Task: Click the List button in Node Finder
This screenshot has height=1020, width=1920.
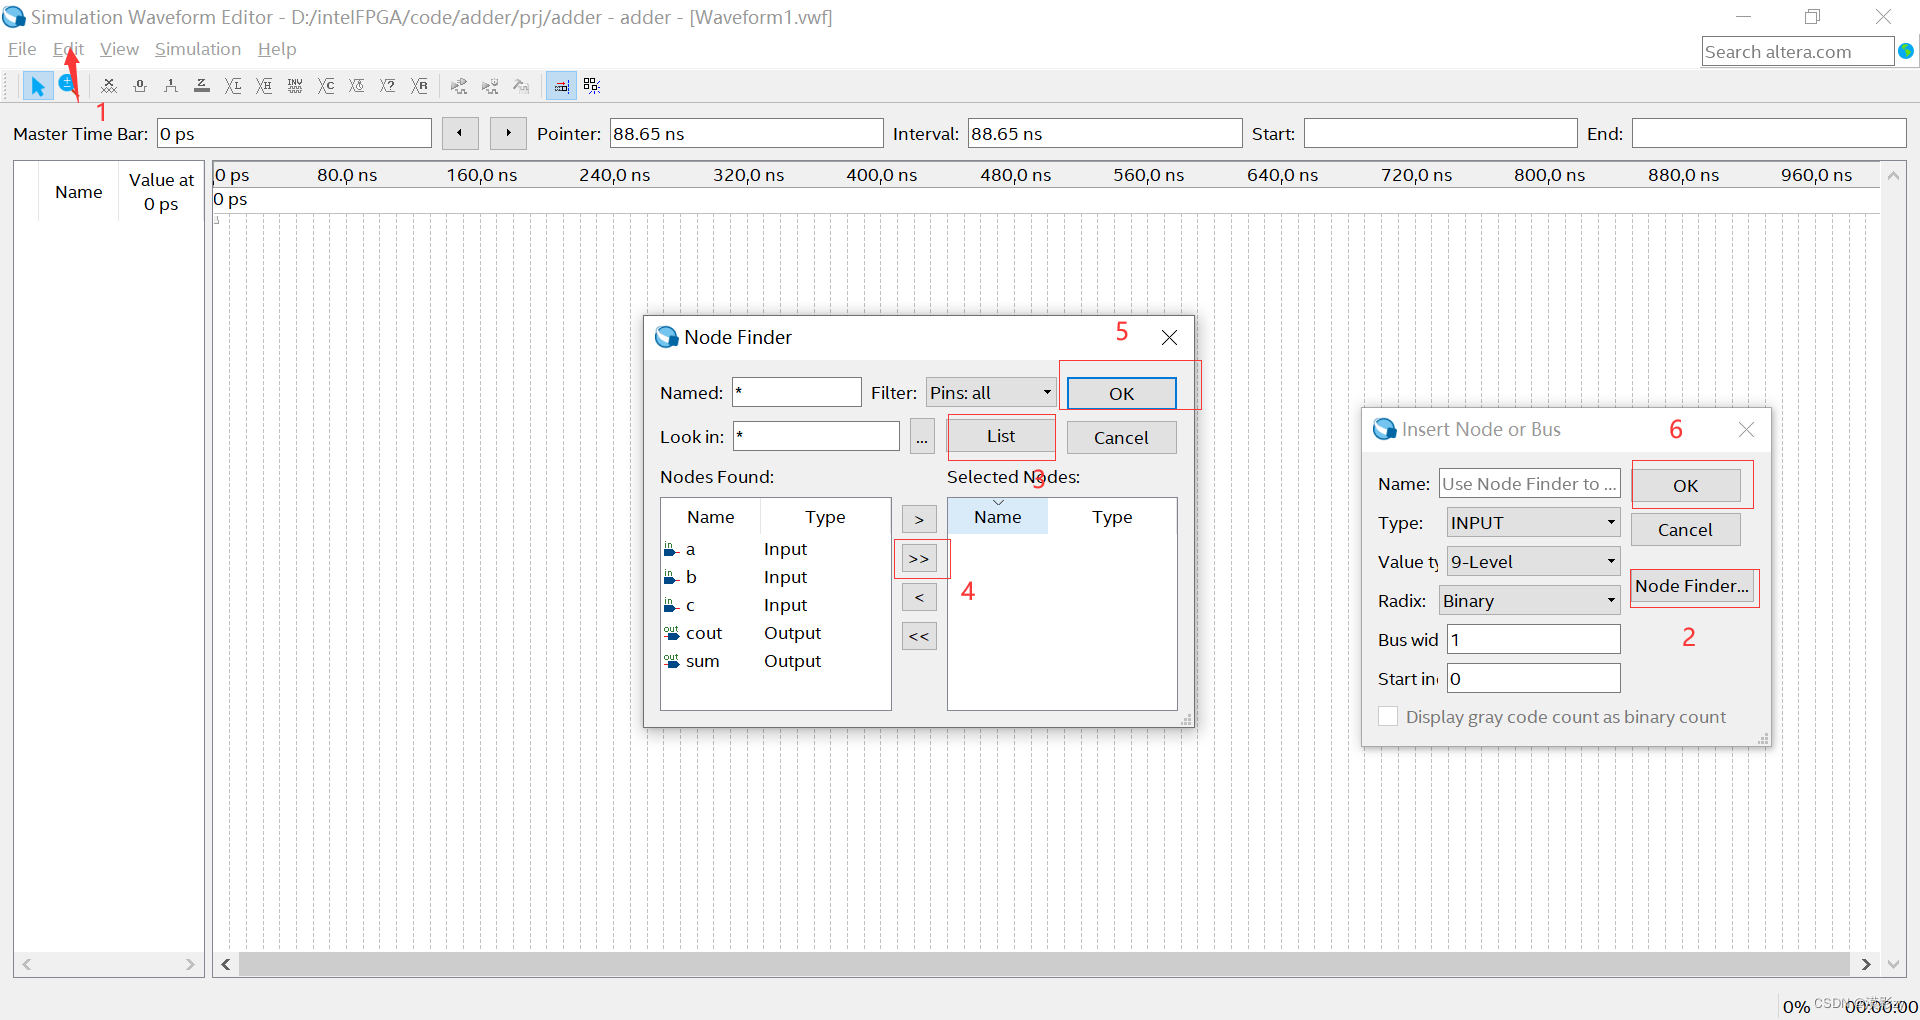Action: tap(1001, 436)
